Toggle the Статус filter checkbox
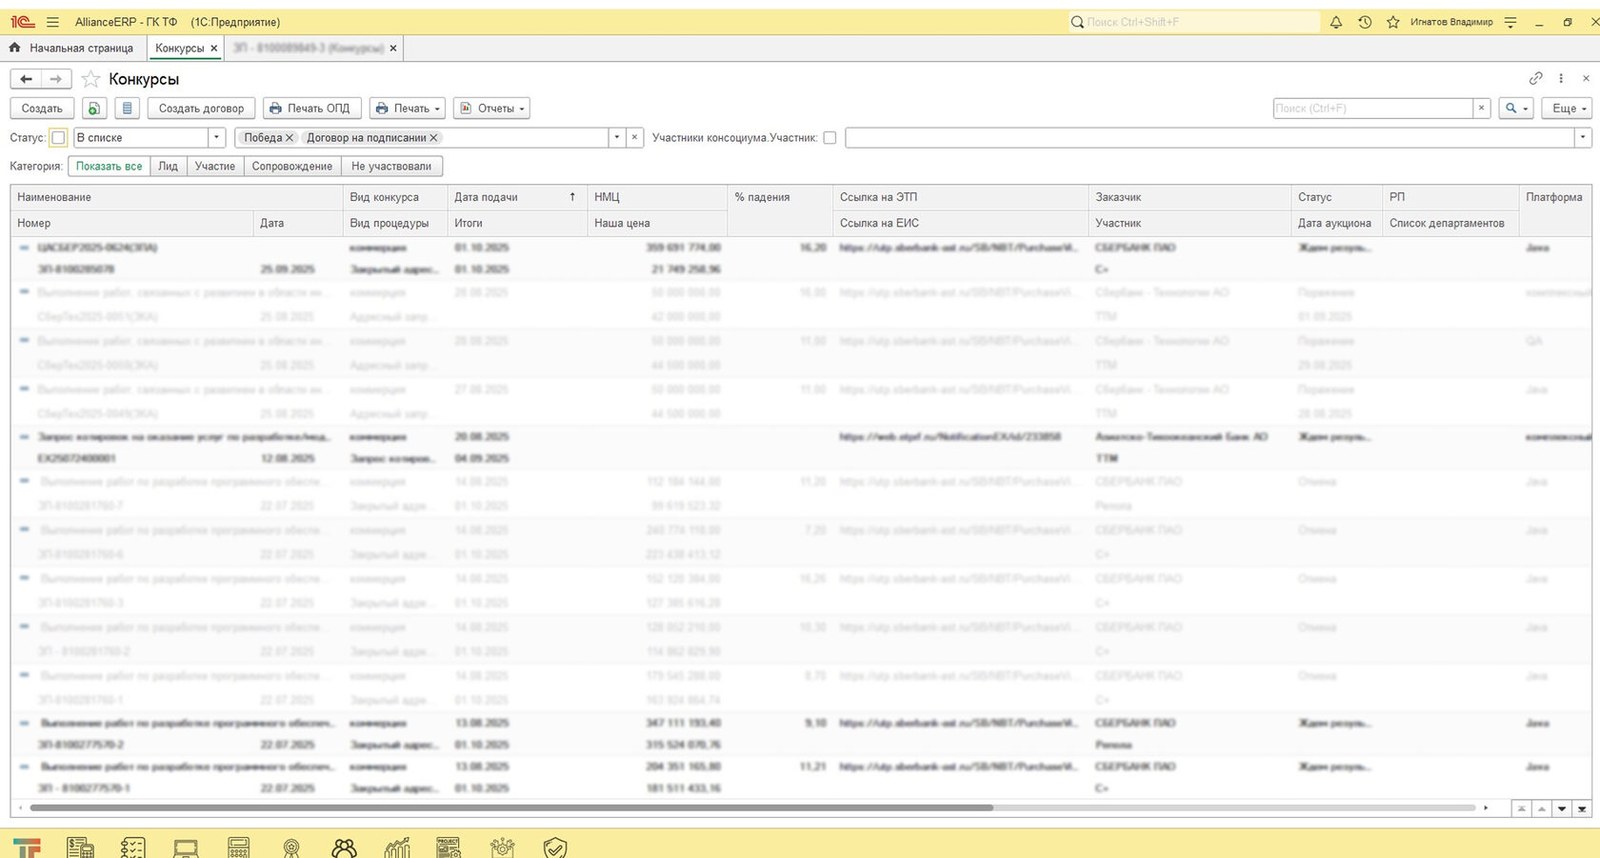The width and height of the screenshot is (1600, 858). click(x=58, y=138)
